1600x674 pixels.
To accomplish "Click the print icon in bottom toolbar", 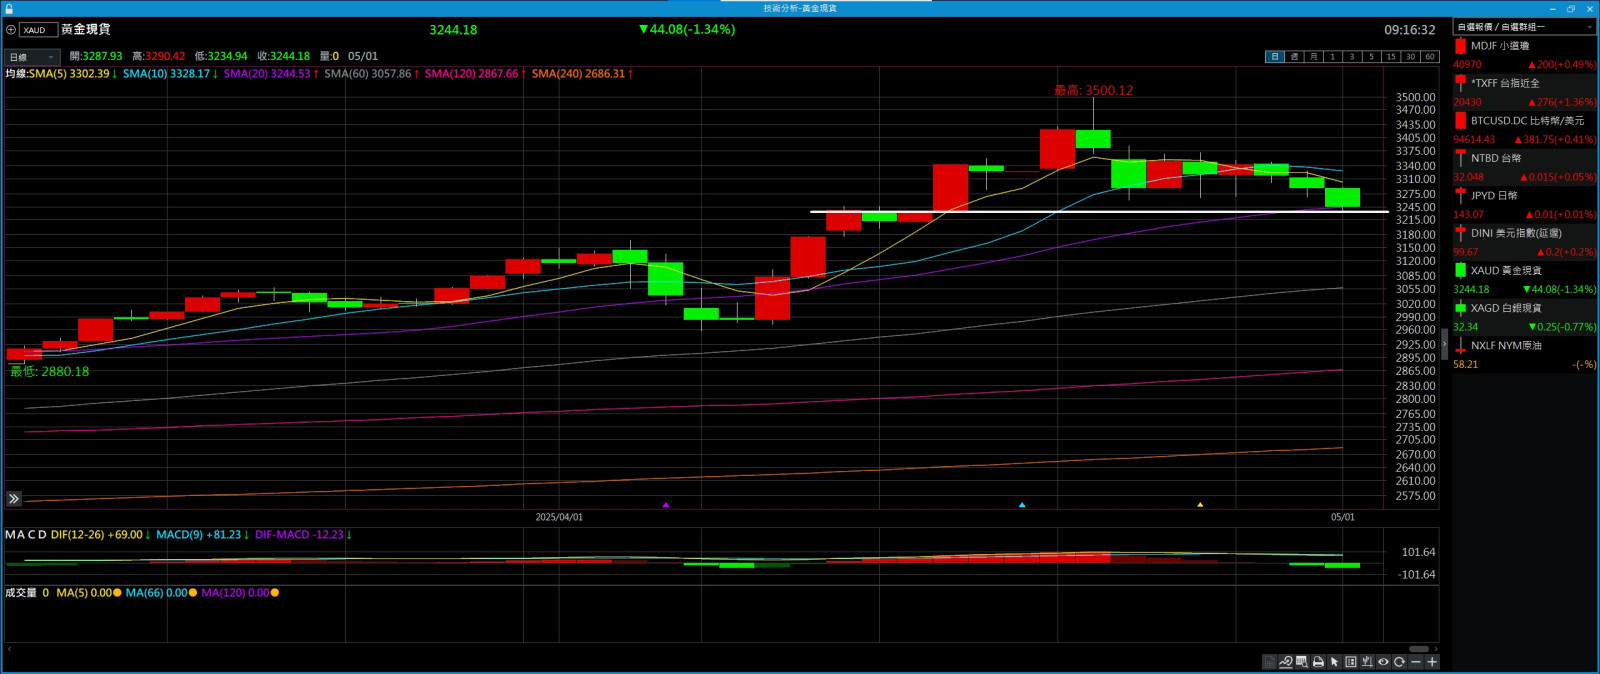I will click(1318, 662).
